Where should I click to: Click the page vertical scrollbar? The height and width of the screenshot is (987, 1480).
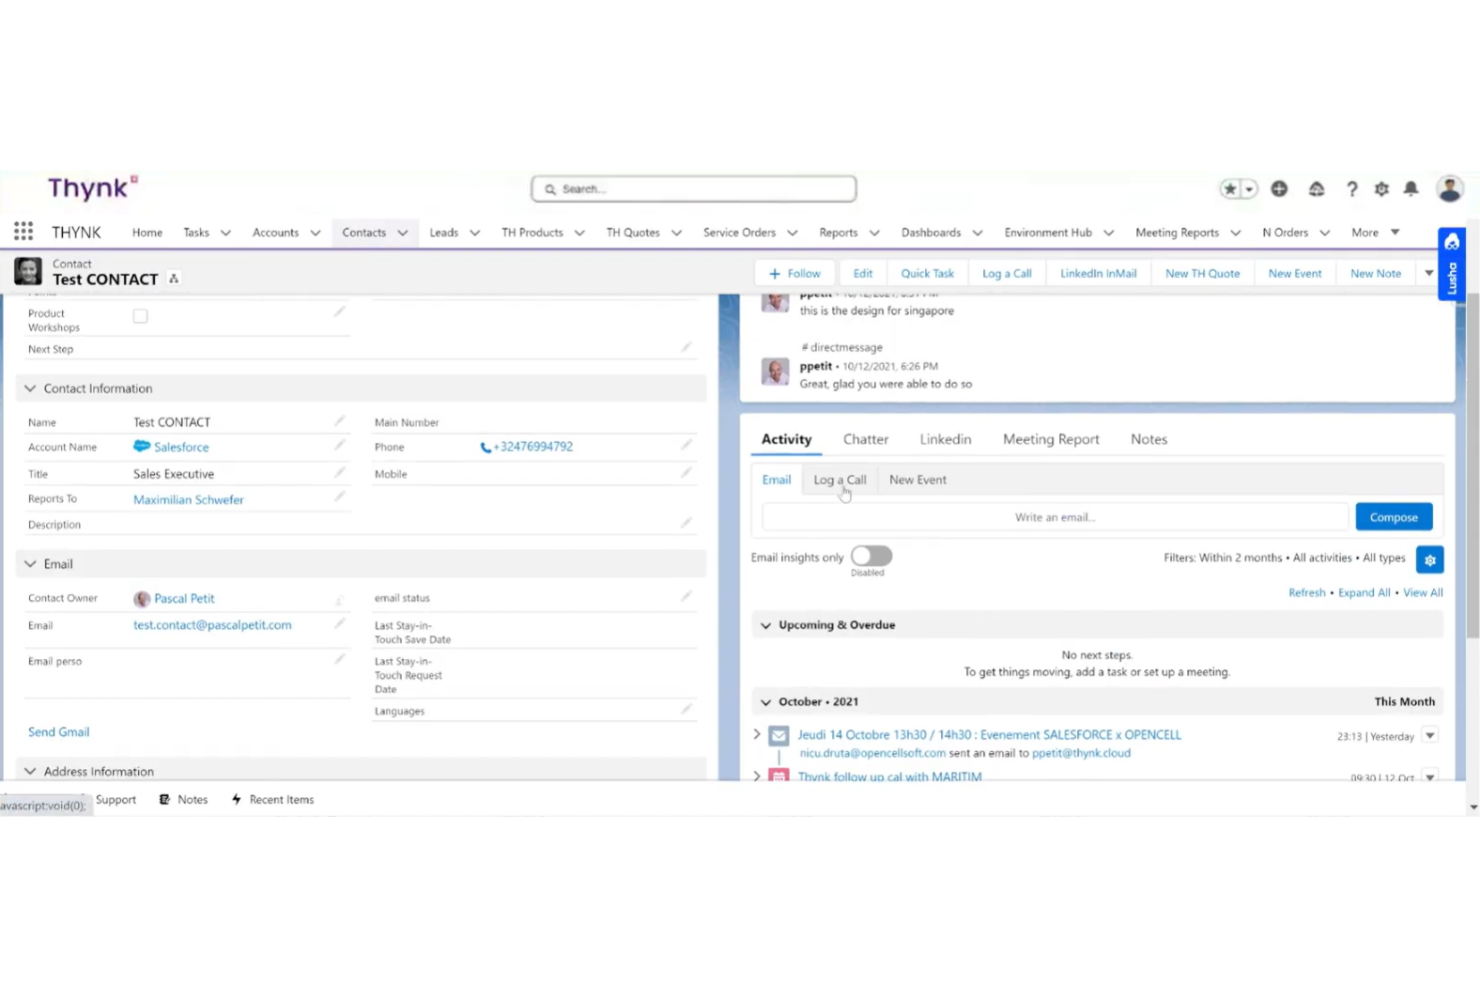pyautogui.click(x=1473, y=467)
